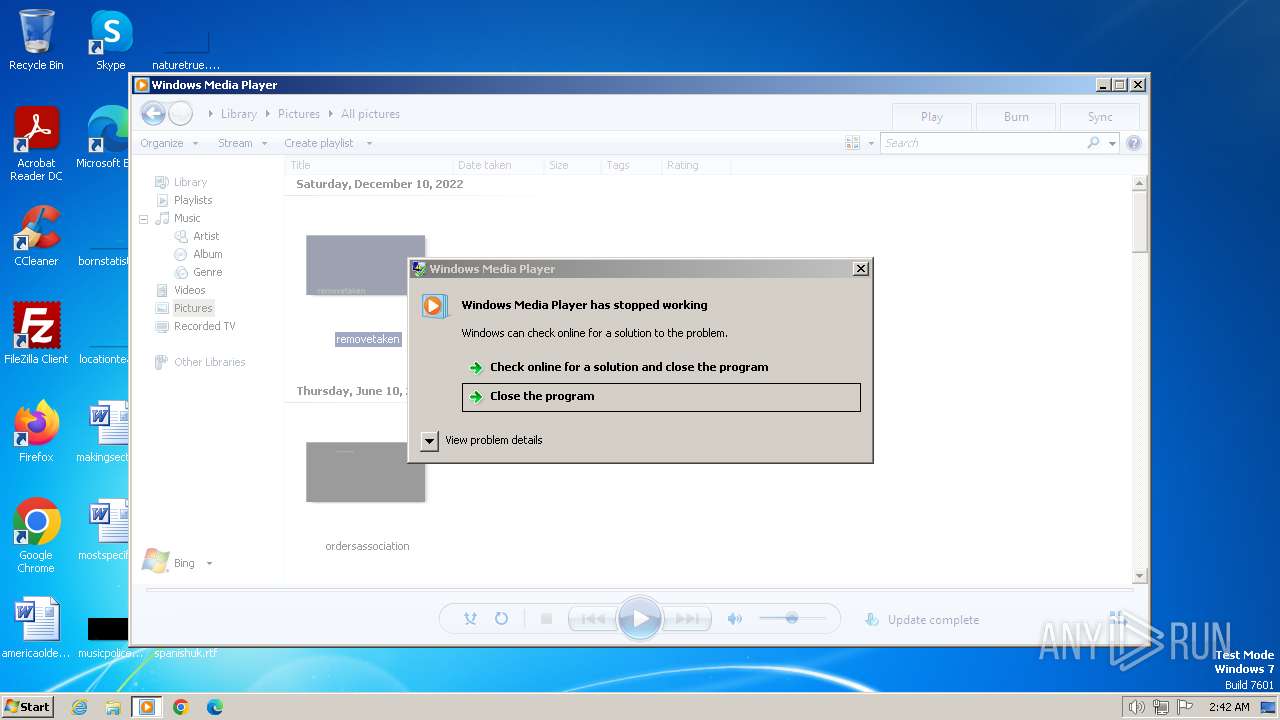
Task: Select the removetaken picture thumbnail
Action: point(365,265)
